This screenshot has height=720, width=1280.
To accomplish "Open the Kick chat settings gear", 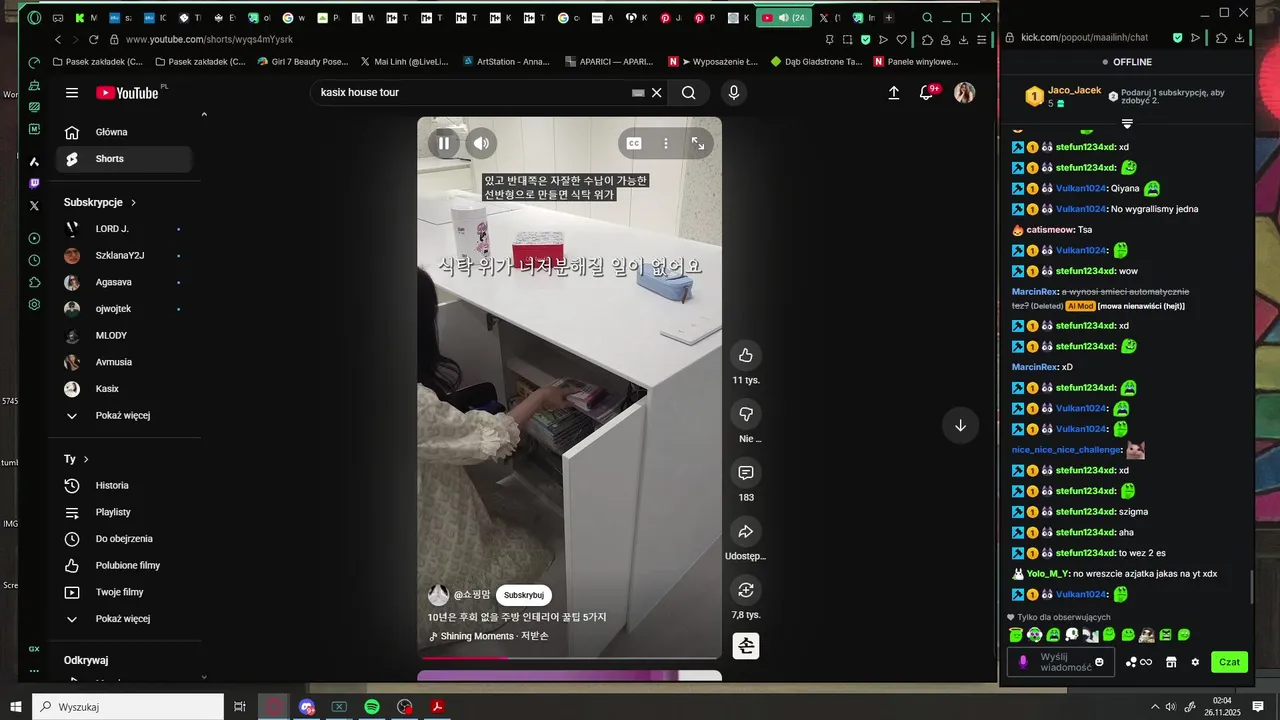I will [1194, 662].
